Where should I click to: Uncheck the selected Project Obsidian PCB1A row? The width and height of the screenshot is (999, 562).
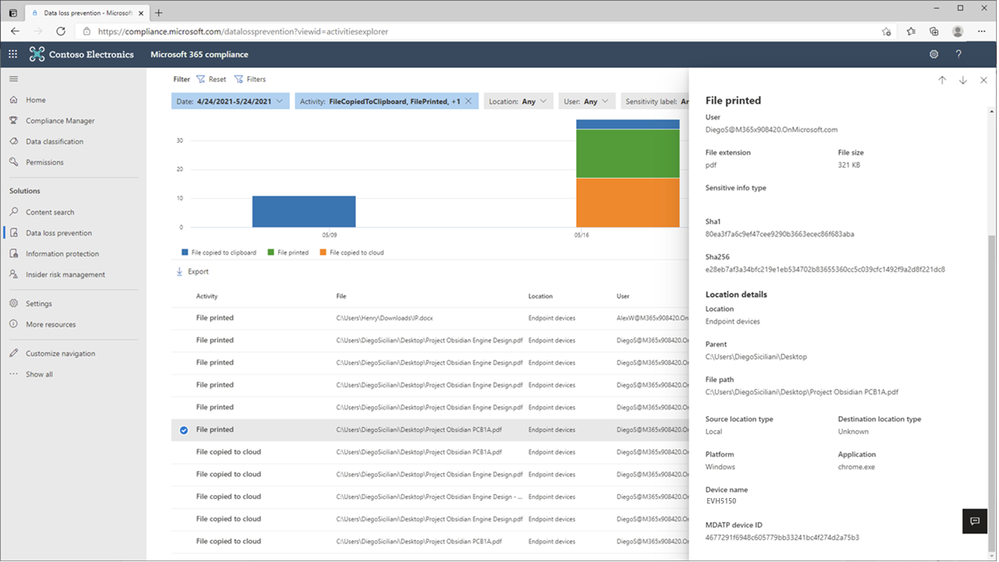tap(183, 430)
